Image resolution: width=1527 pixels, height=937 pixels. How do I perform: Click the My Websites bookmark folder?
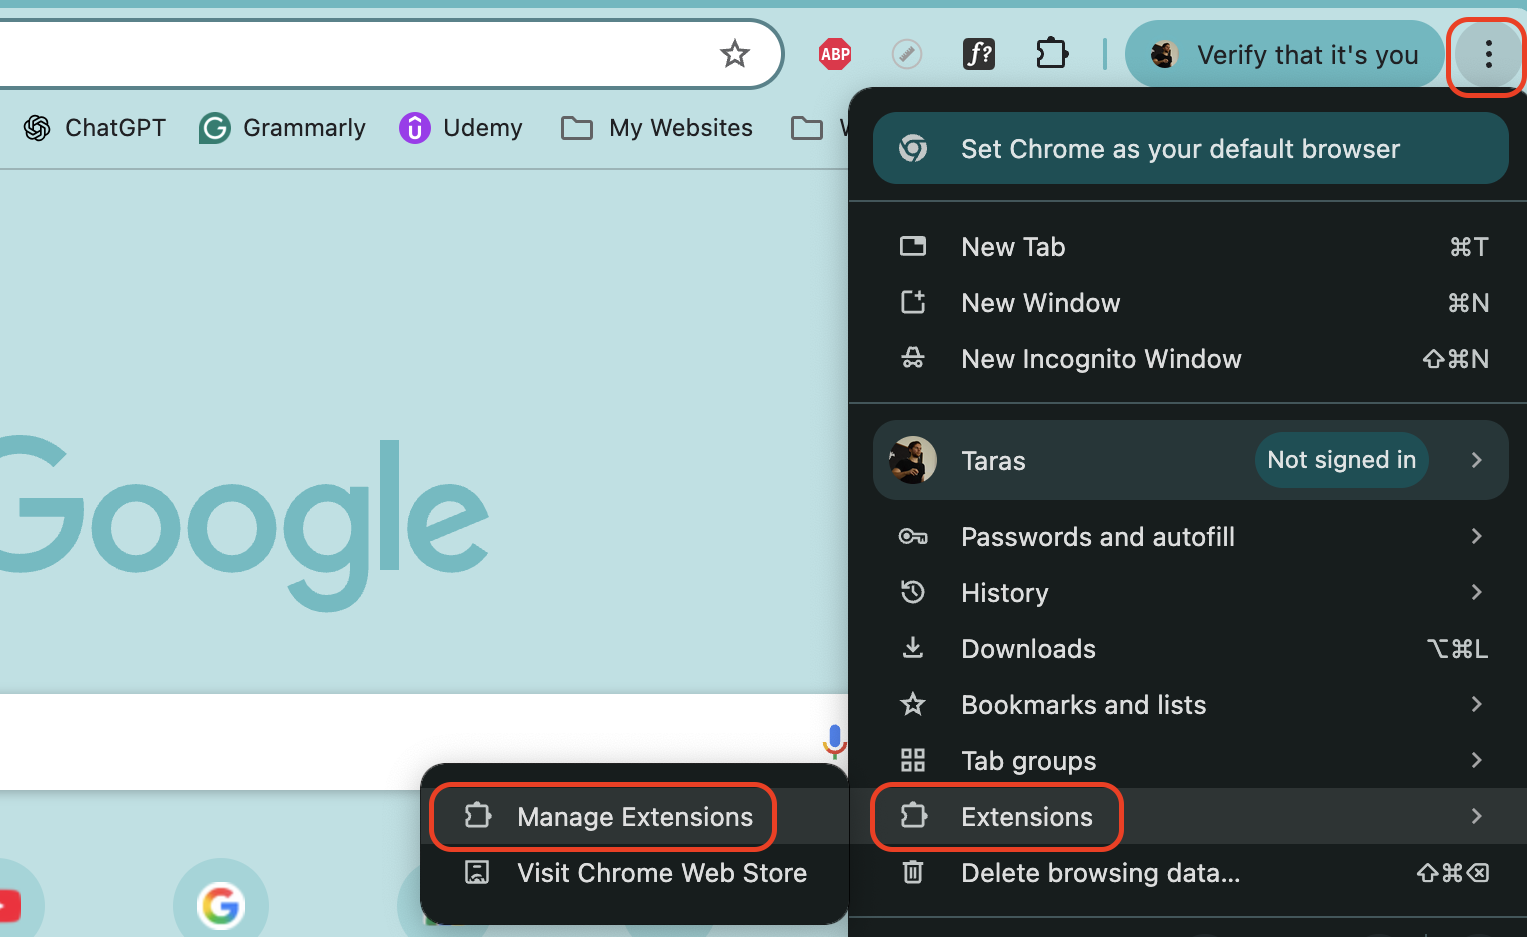tap(656, 128)
